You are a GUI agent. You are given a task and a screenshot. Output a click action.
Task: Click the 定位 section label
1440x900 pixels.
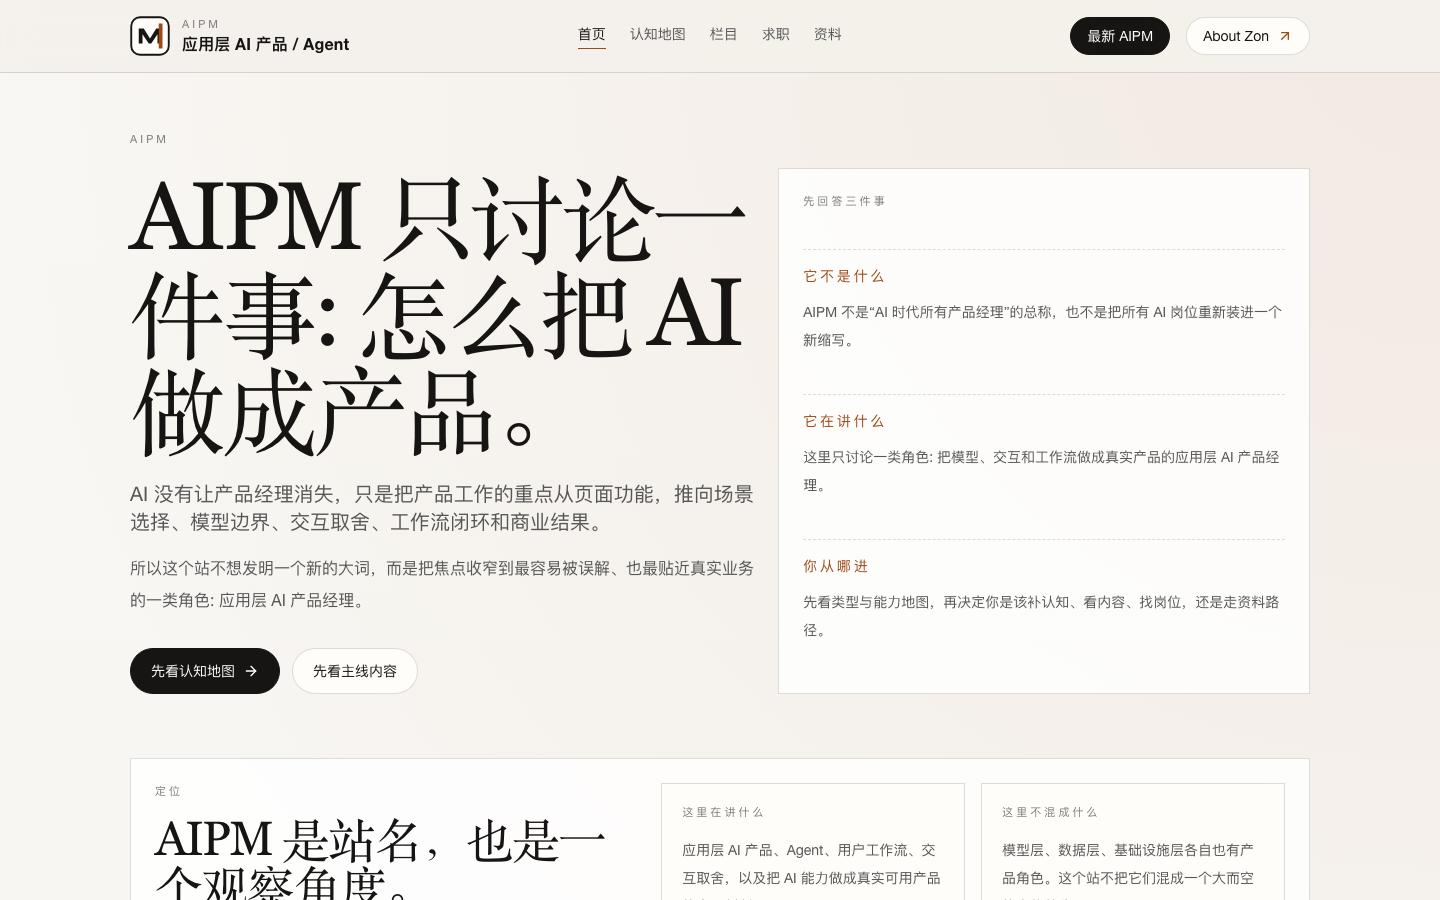pos(168,791)
